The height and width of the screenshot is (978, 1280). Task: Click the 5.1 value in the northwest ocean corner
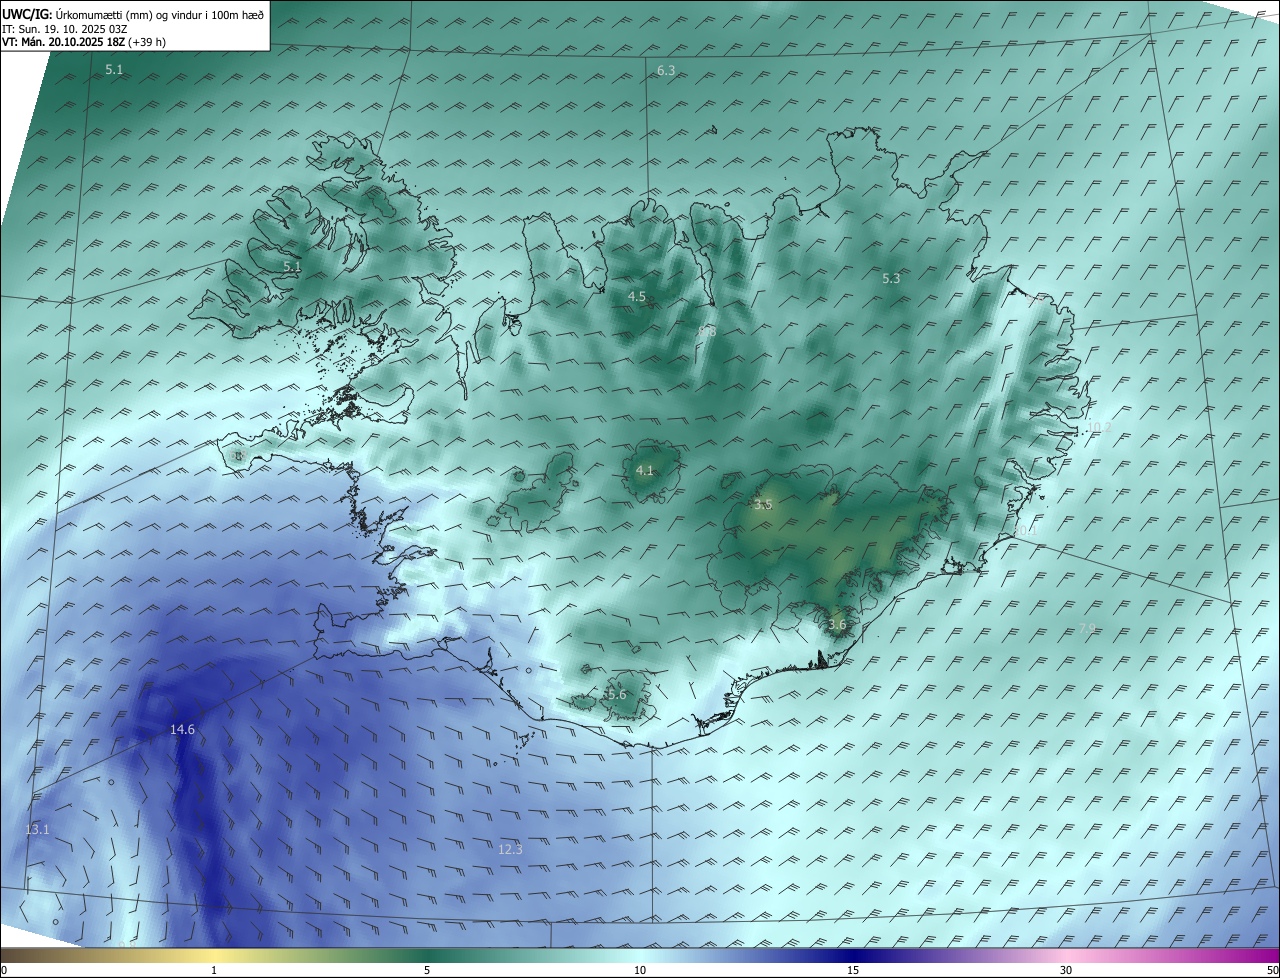point(114,70)
